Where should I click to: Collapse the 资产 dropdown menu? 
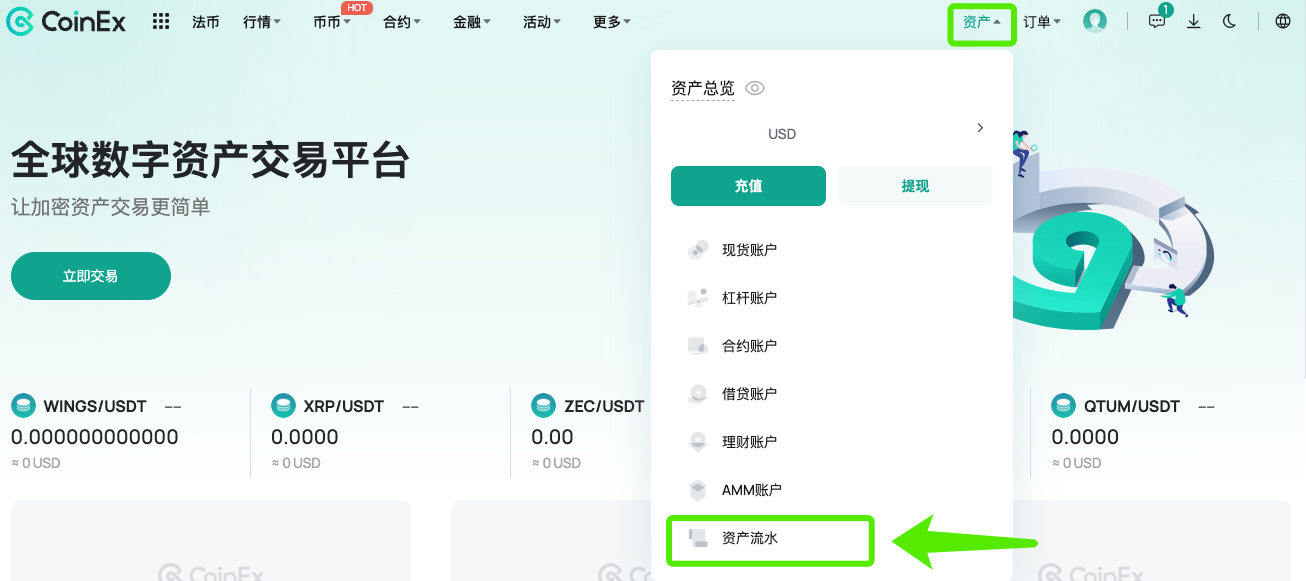point(981,22)
